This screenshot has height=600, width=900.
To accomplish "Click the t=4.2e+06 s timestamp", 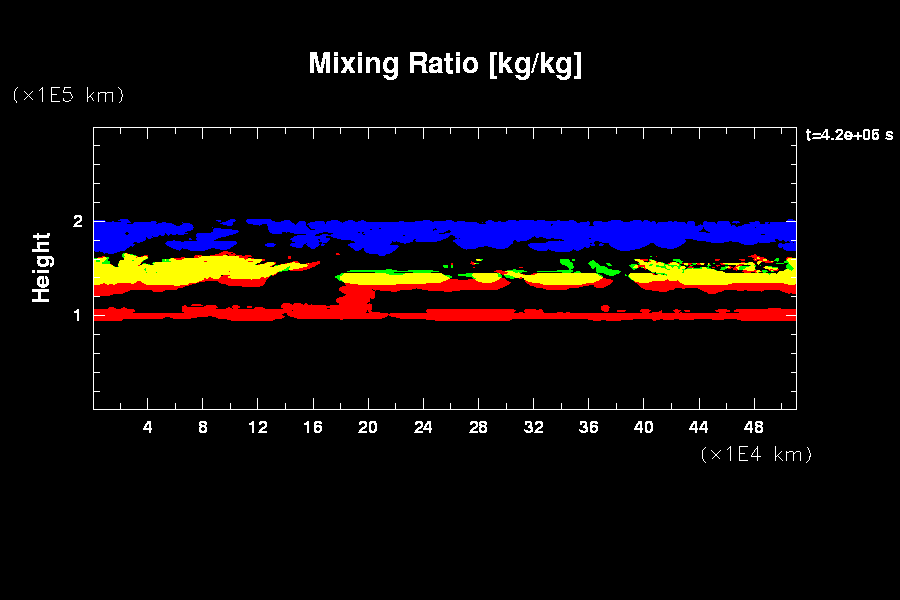I will pyautogui.click(x=849, y=135).
